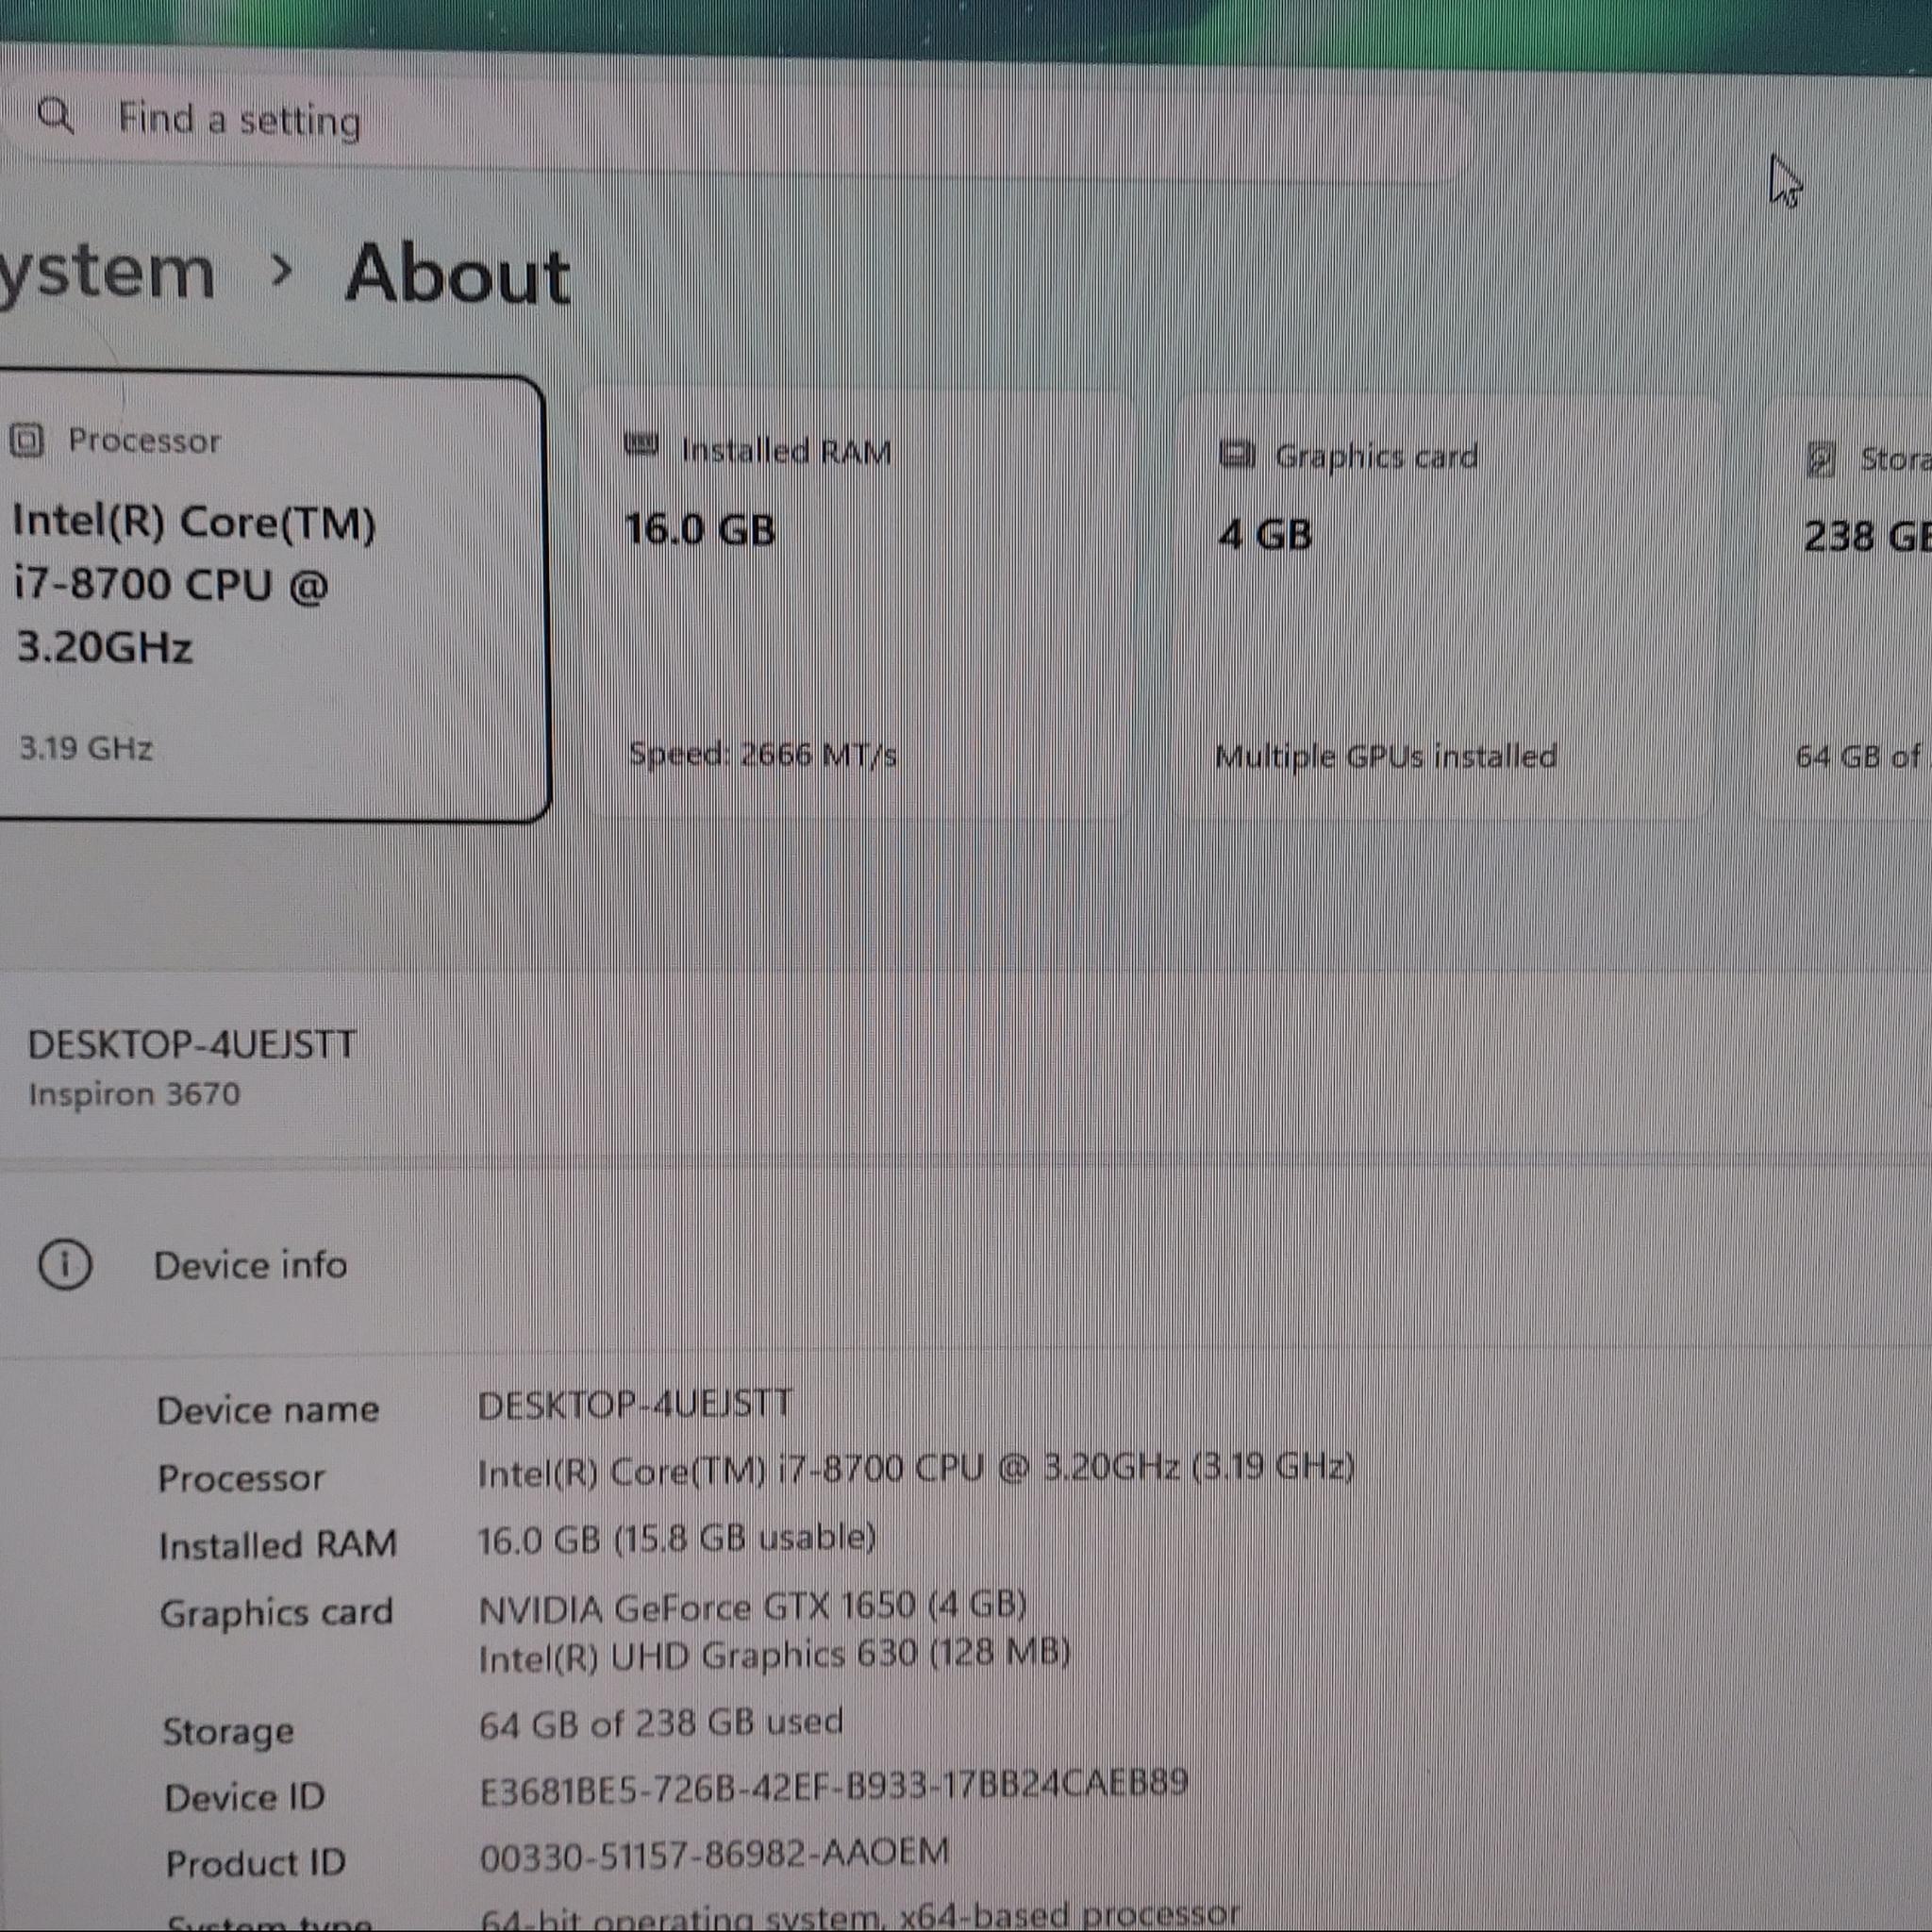
Task: Click the Installed RAM memory icon
Action: coord(641,445)
